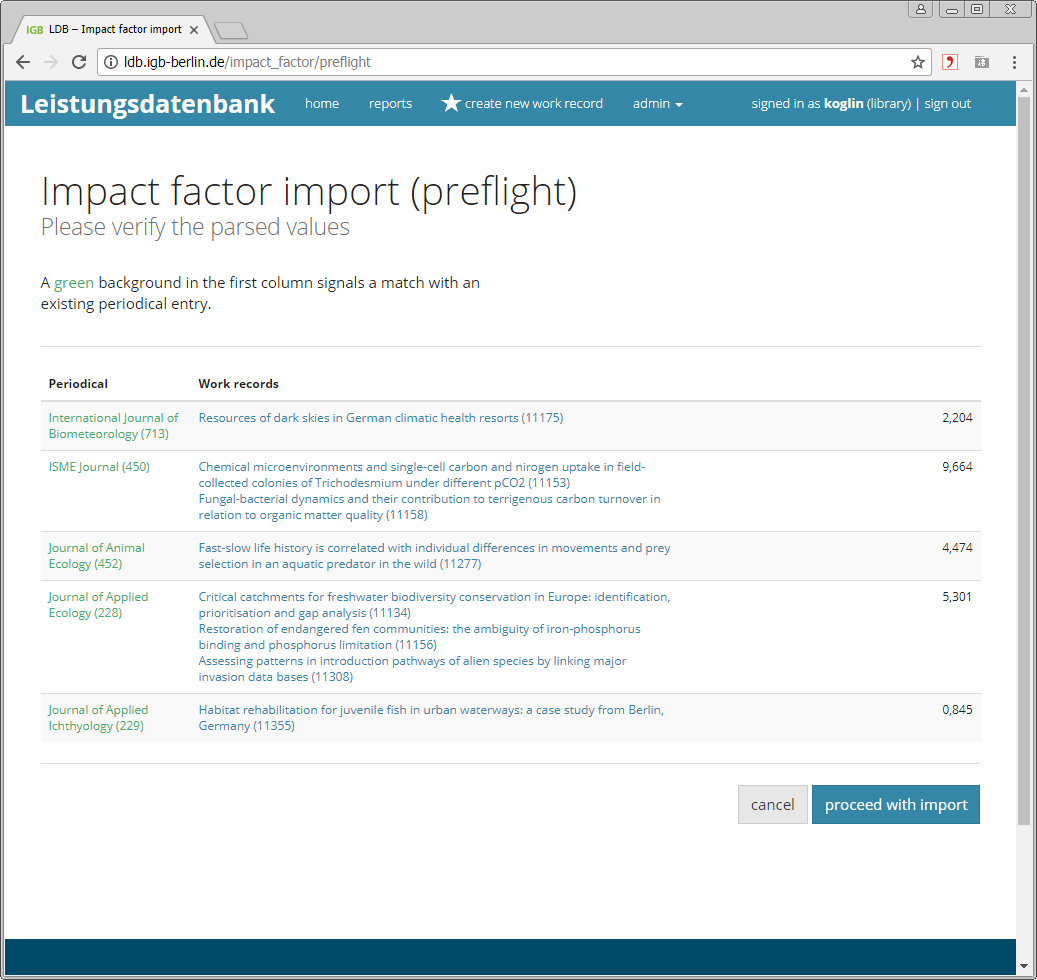Click the Chrome user profile icon
Image resolution: width=1037 pixels, height=980 pixels.
coord(920,9)
